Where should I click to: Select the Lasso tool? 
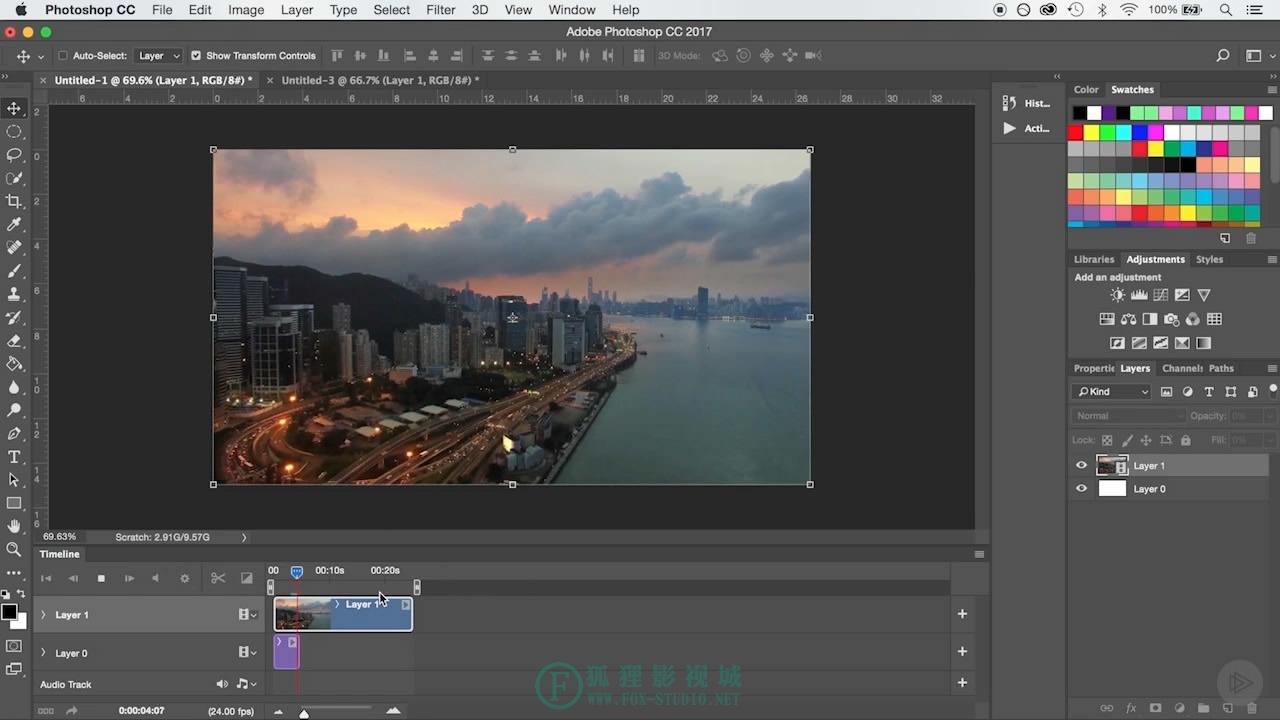click(14, 155)
